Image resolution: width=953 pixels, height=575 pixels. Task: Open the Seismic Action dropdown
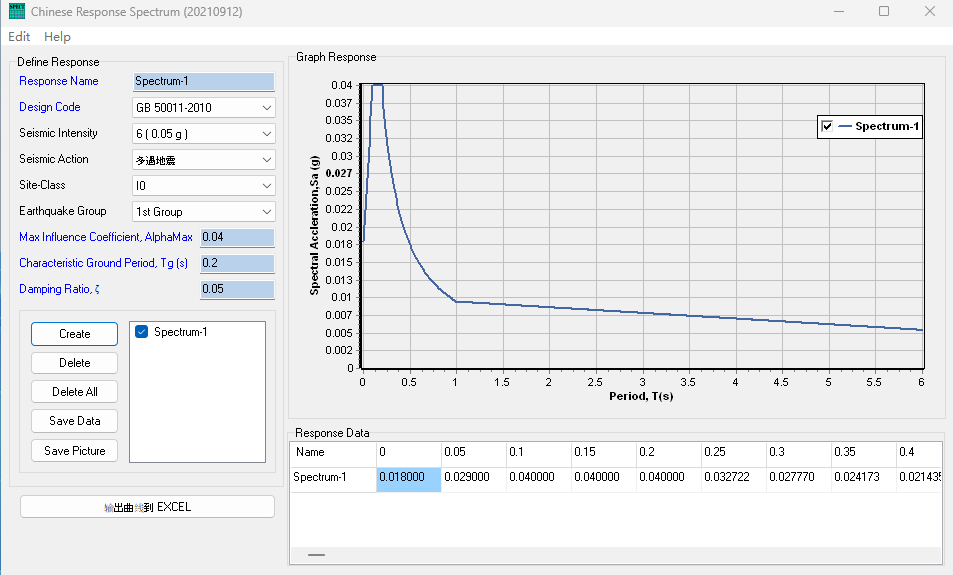coord(204,160)
